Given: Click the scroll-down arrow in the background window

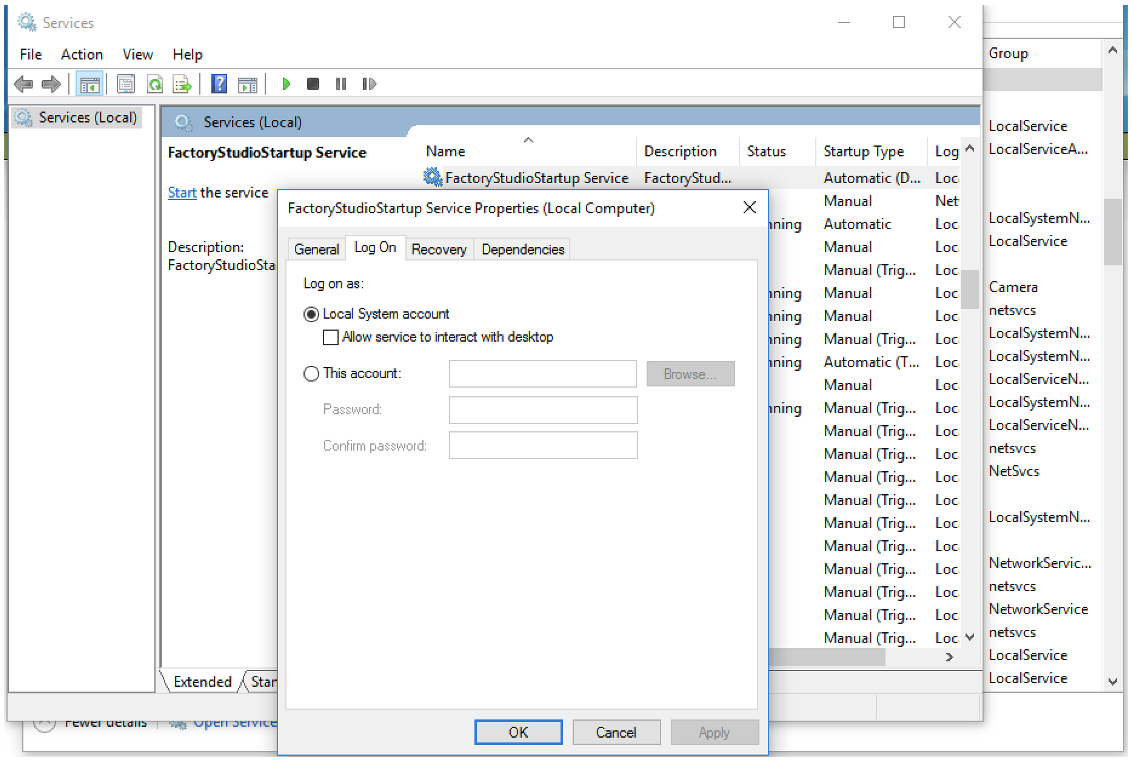Looking at the screenshot, I should pos(1113,681).
